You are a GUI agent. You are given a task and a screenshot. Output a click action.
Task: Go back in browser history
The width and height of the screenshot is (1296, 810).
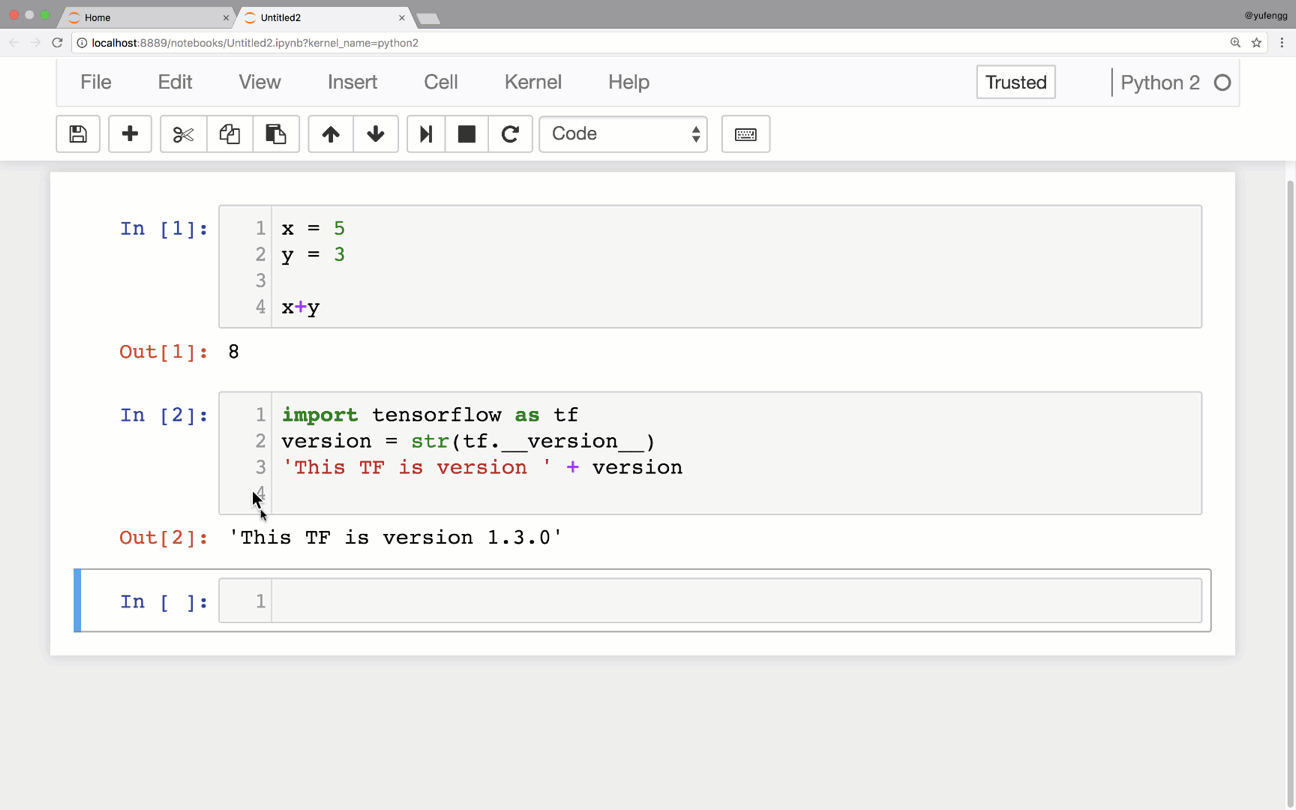click(x=14, y=43)
